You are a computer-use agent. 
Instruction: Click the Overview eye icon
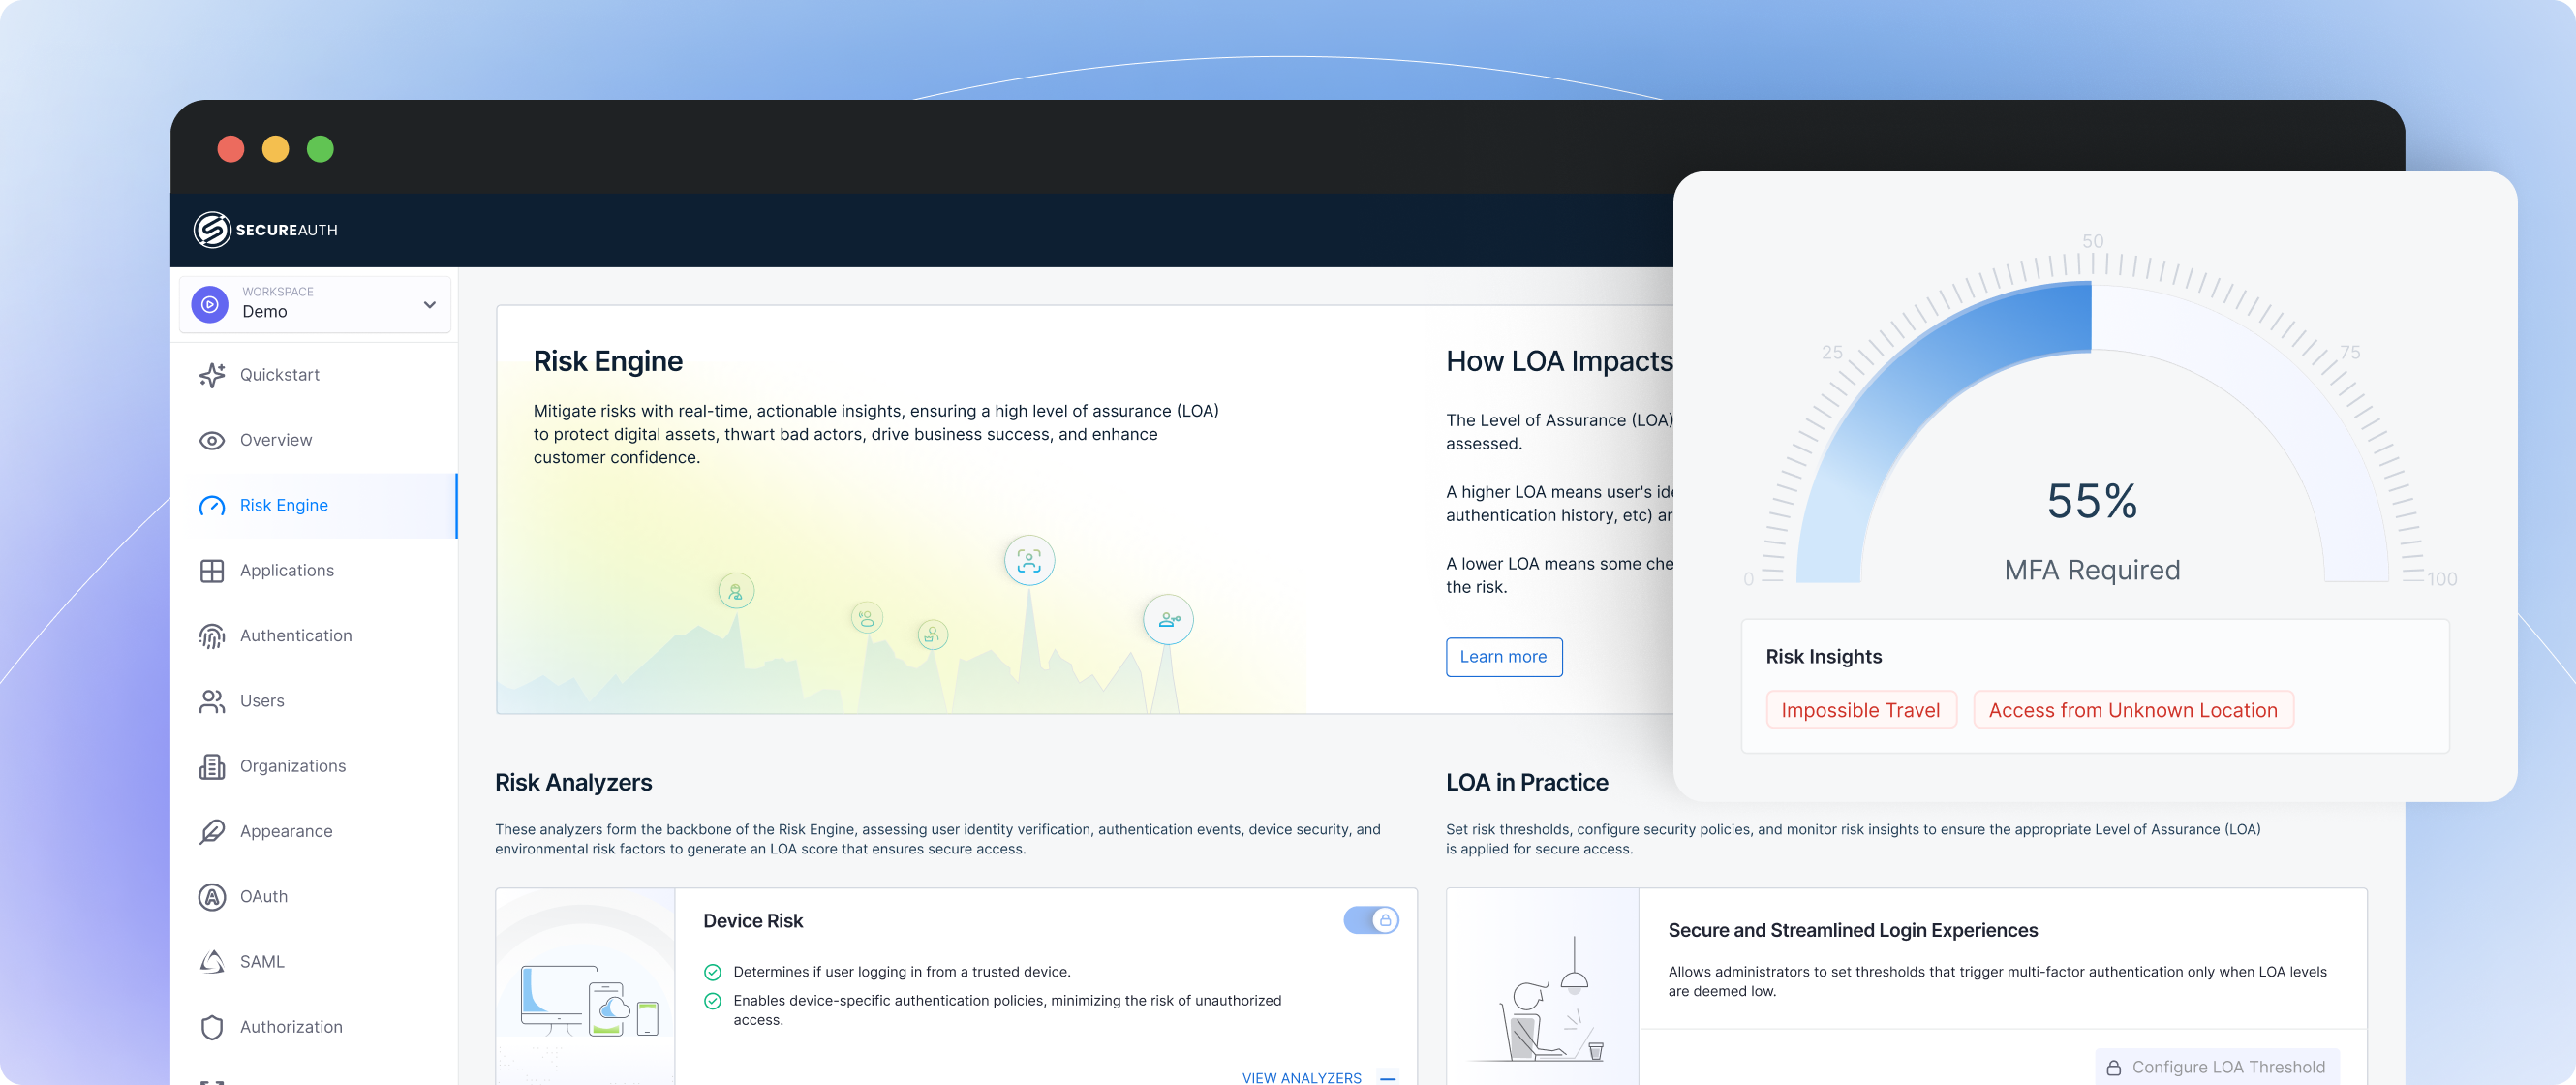(x=212, y=440)
